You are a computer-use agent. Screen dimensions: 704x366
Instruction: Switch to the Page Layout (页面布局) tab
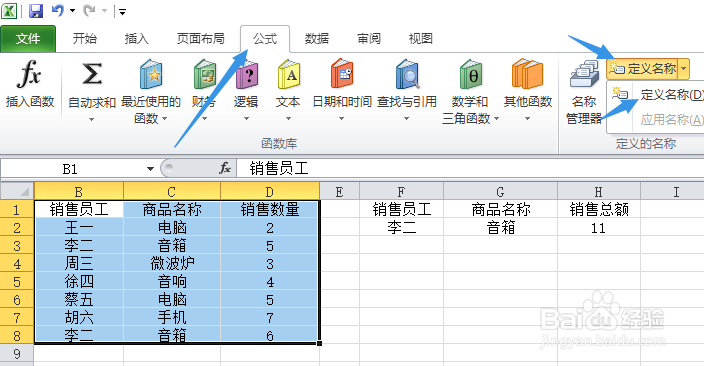click(201, 39)
